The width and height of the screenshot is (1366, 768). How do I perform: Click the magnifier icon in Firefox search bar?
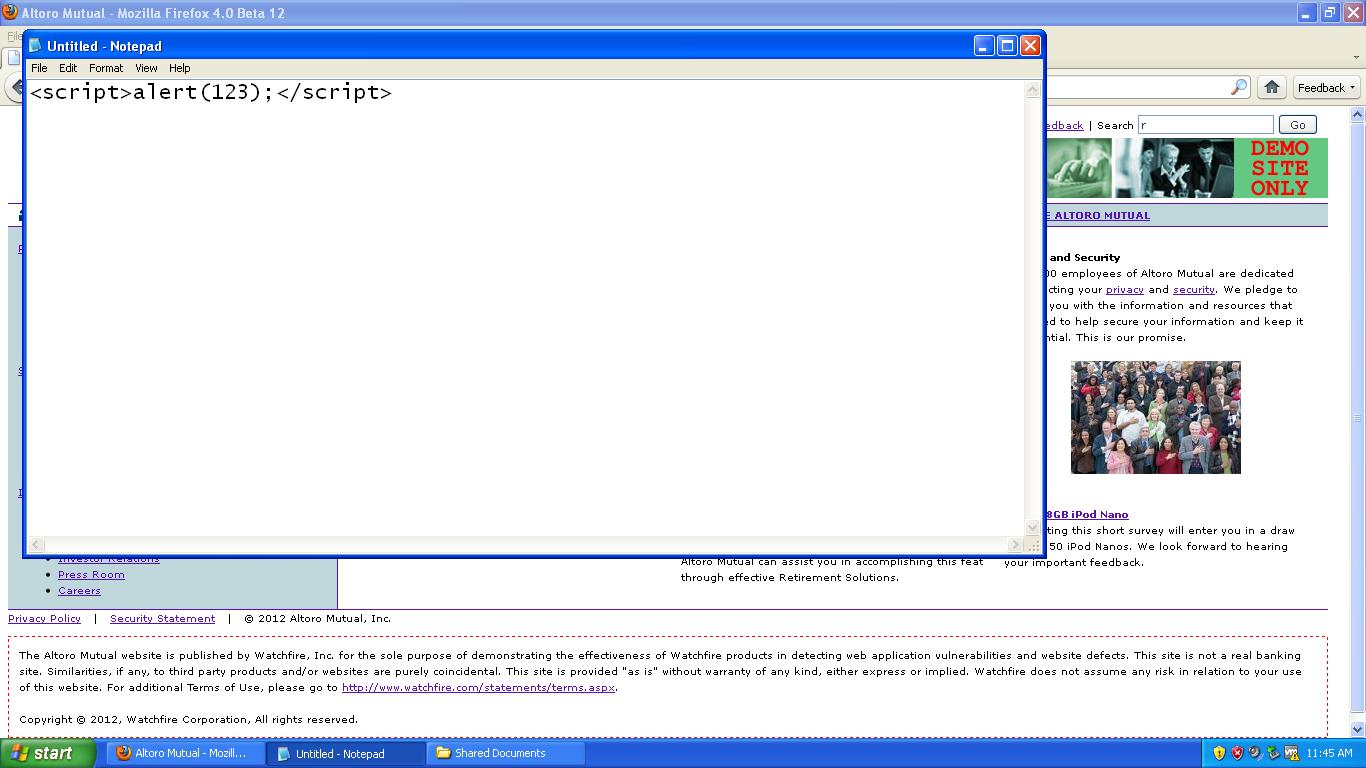(x=1239, y=87)
